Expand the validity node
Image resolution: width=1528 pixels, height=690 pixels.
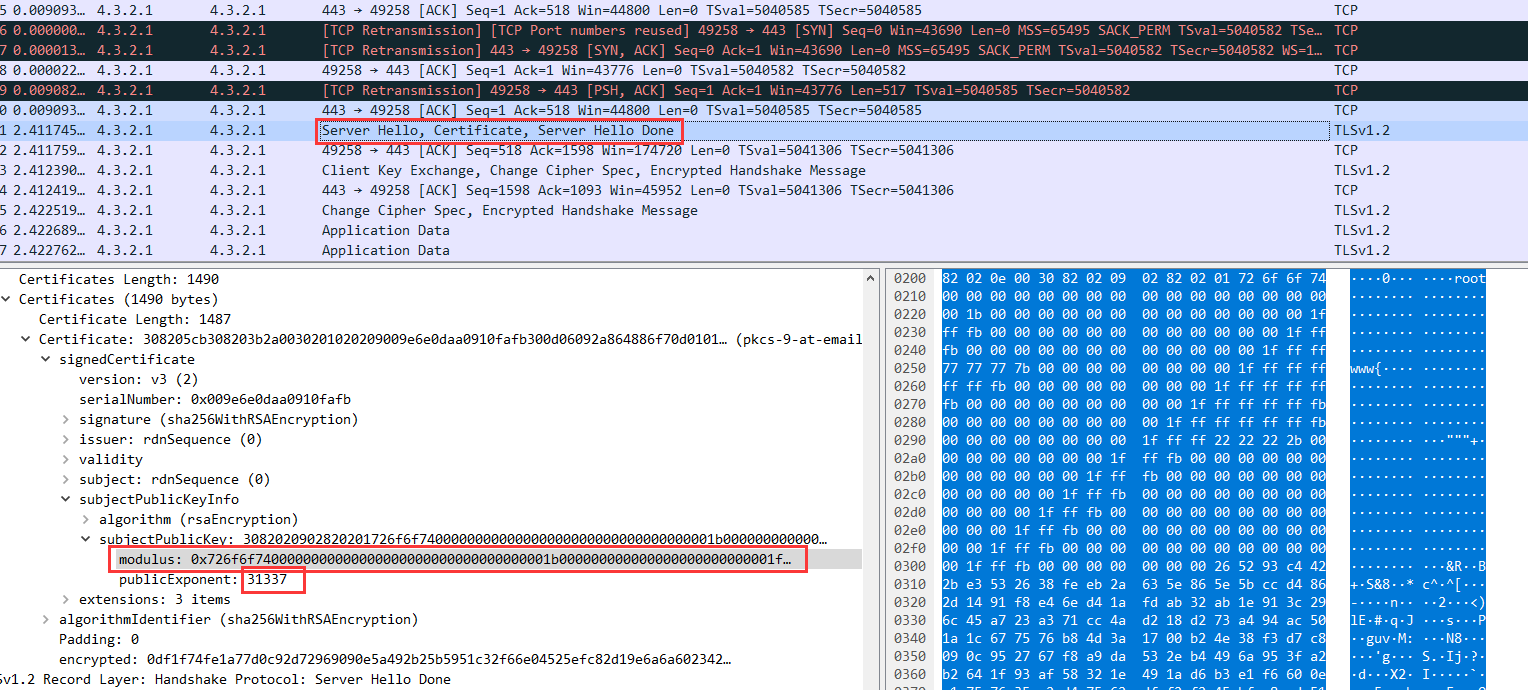(x=67, y=459)
